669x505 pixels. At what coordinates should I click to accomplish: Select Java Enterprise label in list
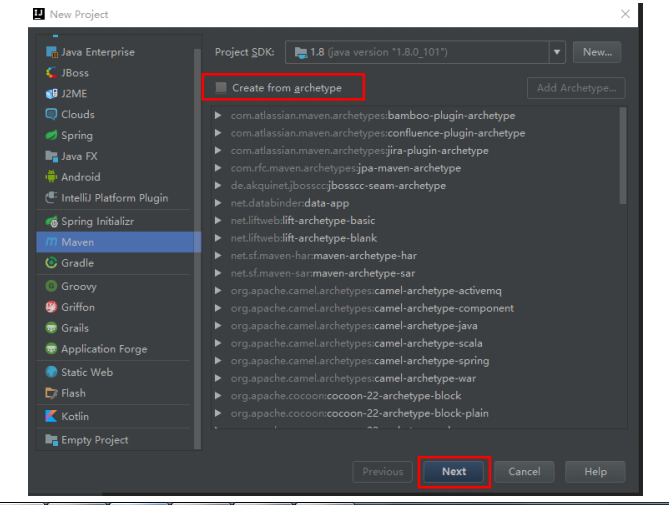coord(98,52)
